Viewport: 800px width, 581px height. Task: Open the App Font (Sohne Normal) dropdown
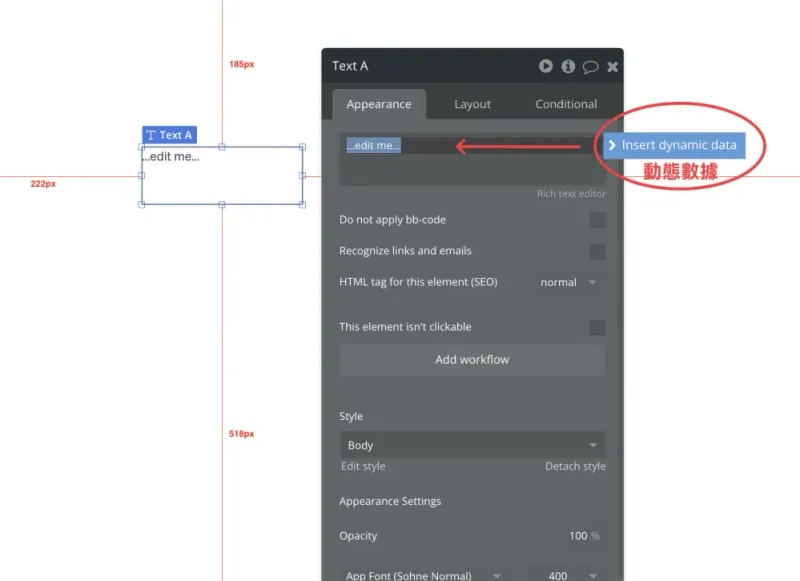[423, 575]
